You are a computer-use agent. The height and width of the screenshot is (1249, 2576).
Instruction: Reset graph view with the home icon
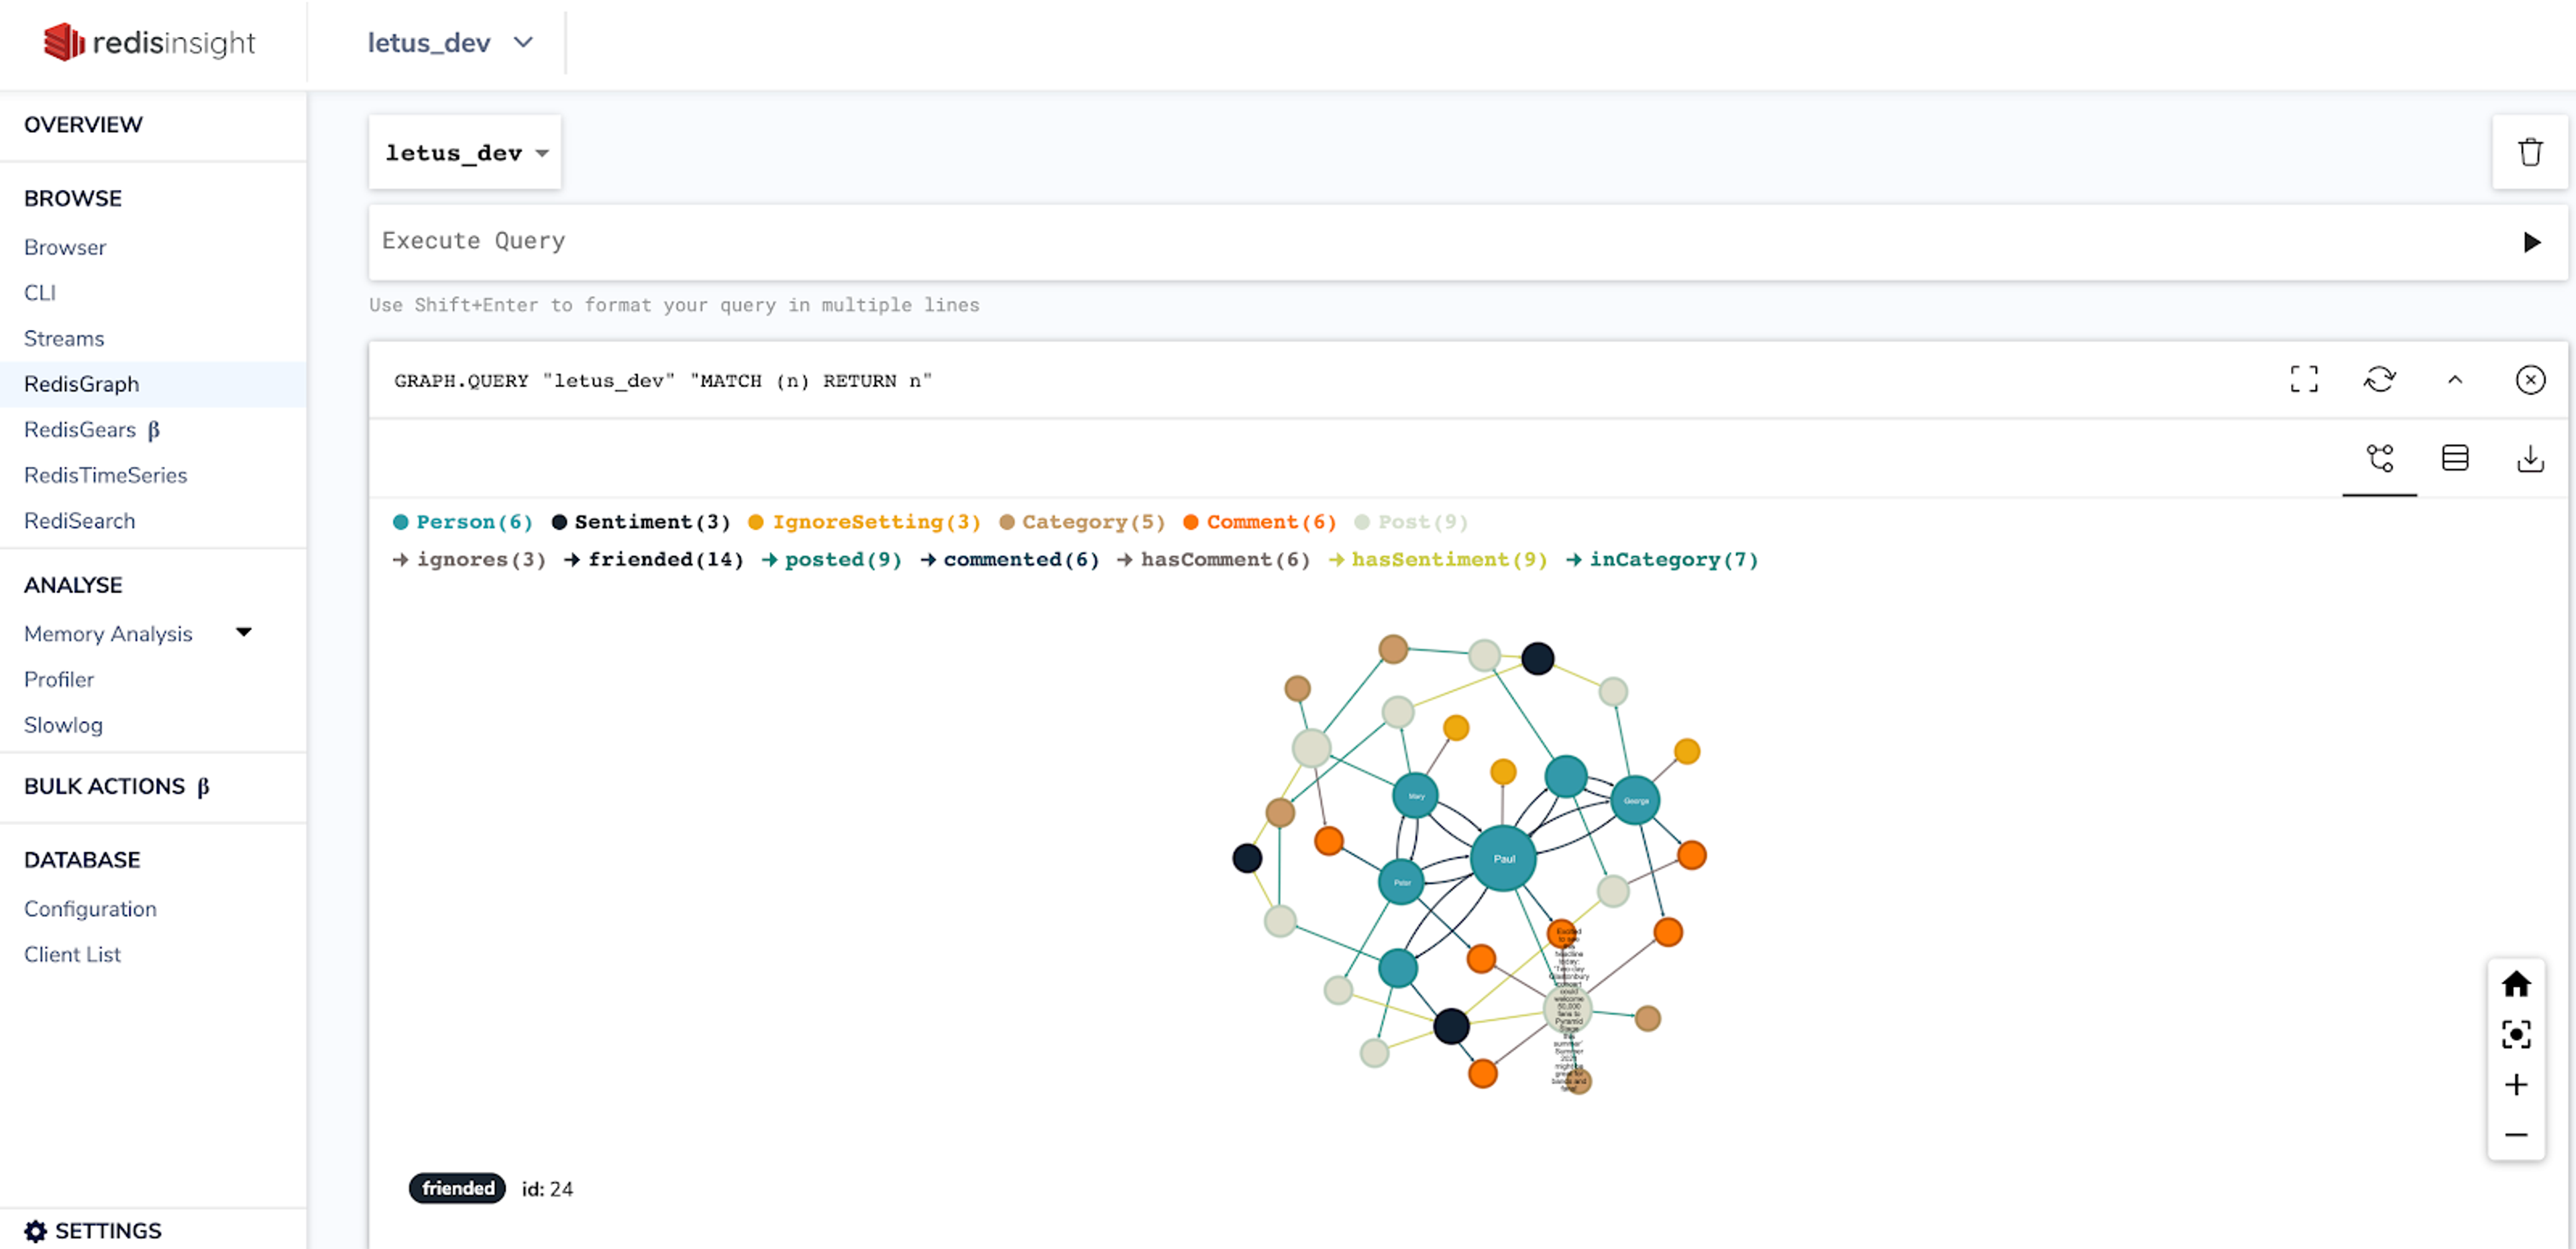[2516, 984]
